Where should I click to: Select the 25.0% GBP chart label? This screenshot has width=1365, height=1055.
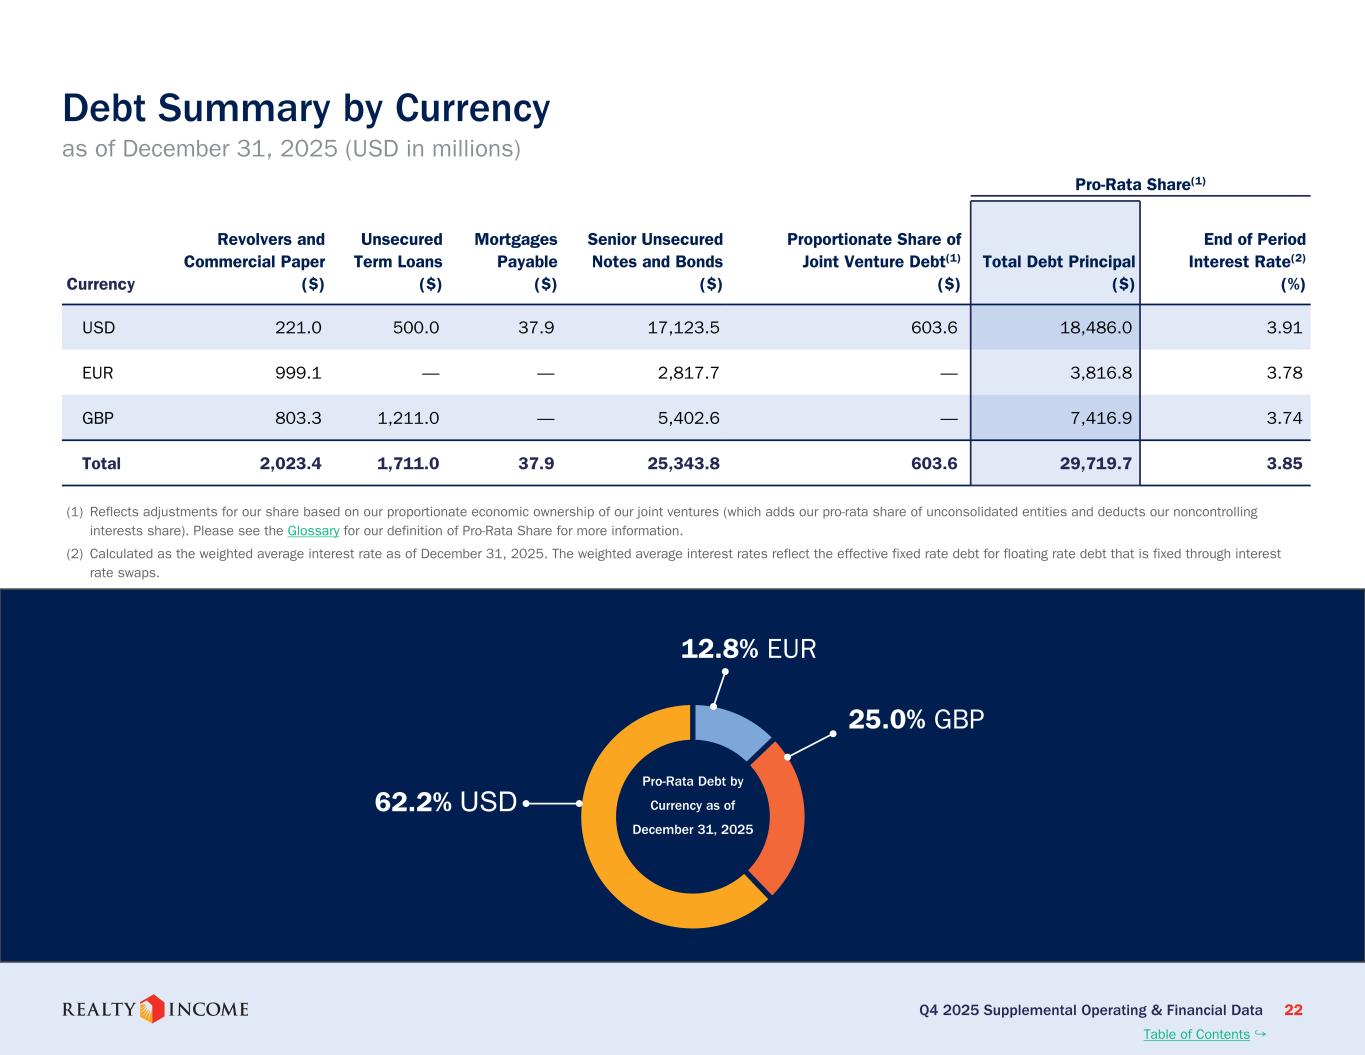tap(916, 719)
